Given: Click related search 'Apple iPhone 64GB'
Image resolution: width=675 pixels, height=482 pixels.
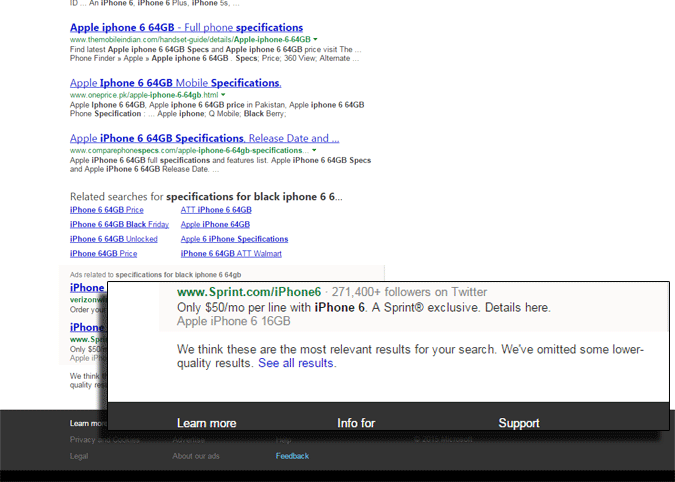Looking at the screenshot, I should click(x=215, y=225).
